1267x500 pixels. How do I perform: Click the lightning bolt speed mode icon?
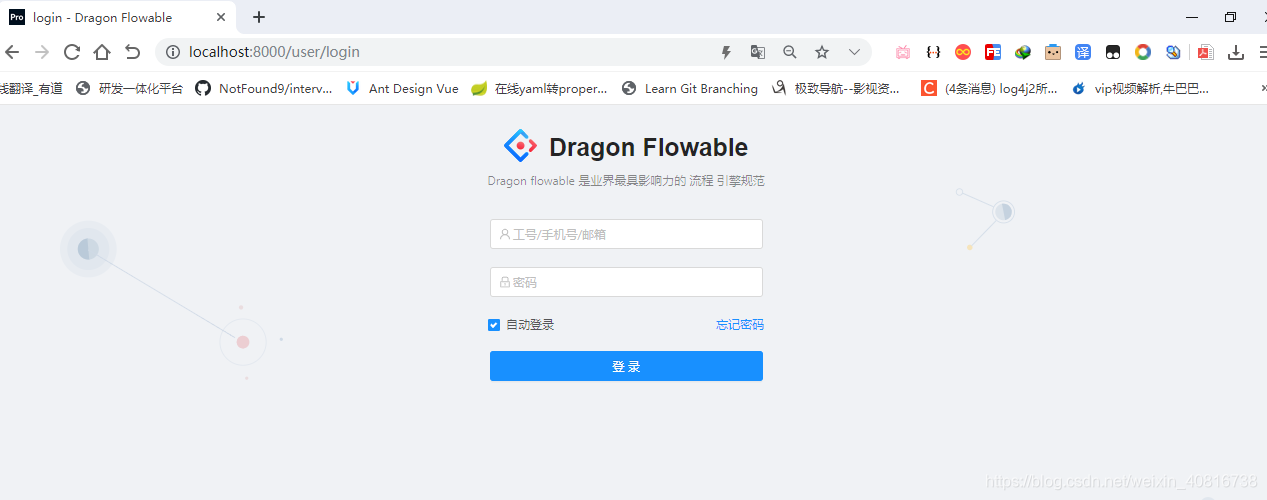tap(727, 52)
